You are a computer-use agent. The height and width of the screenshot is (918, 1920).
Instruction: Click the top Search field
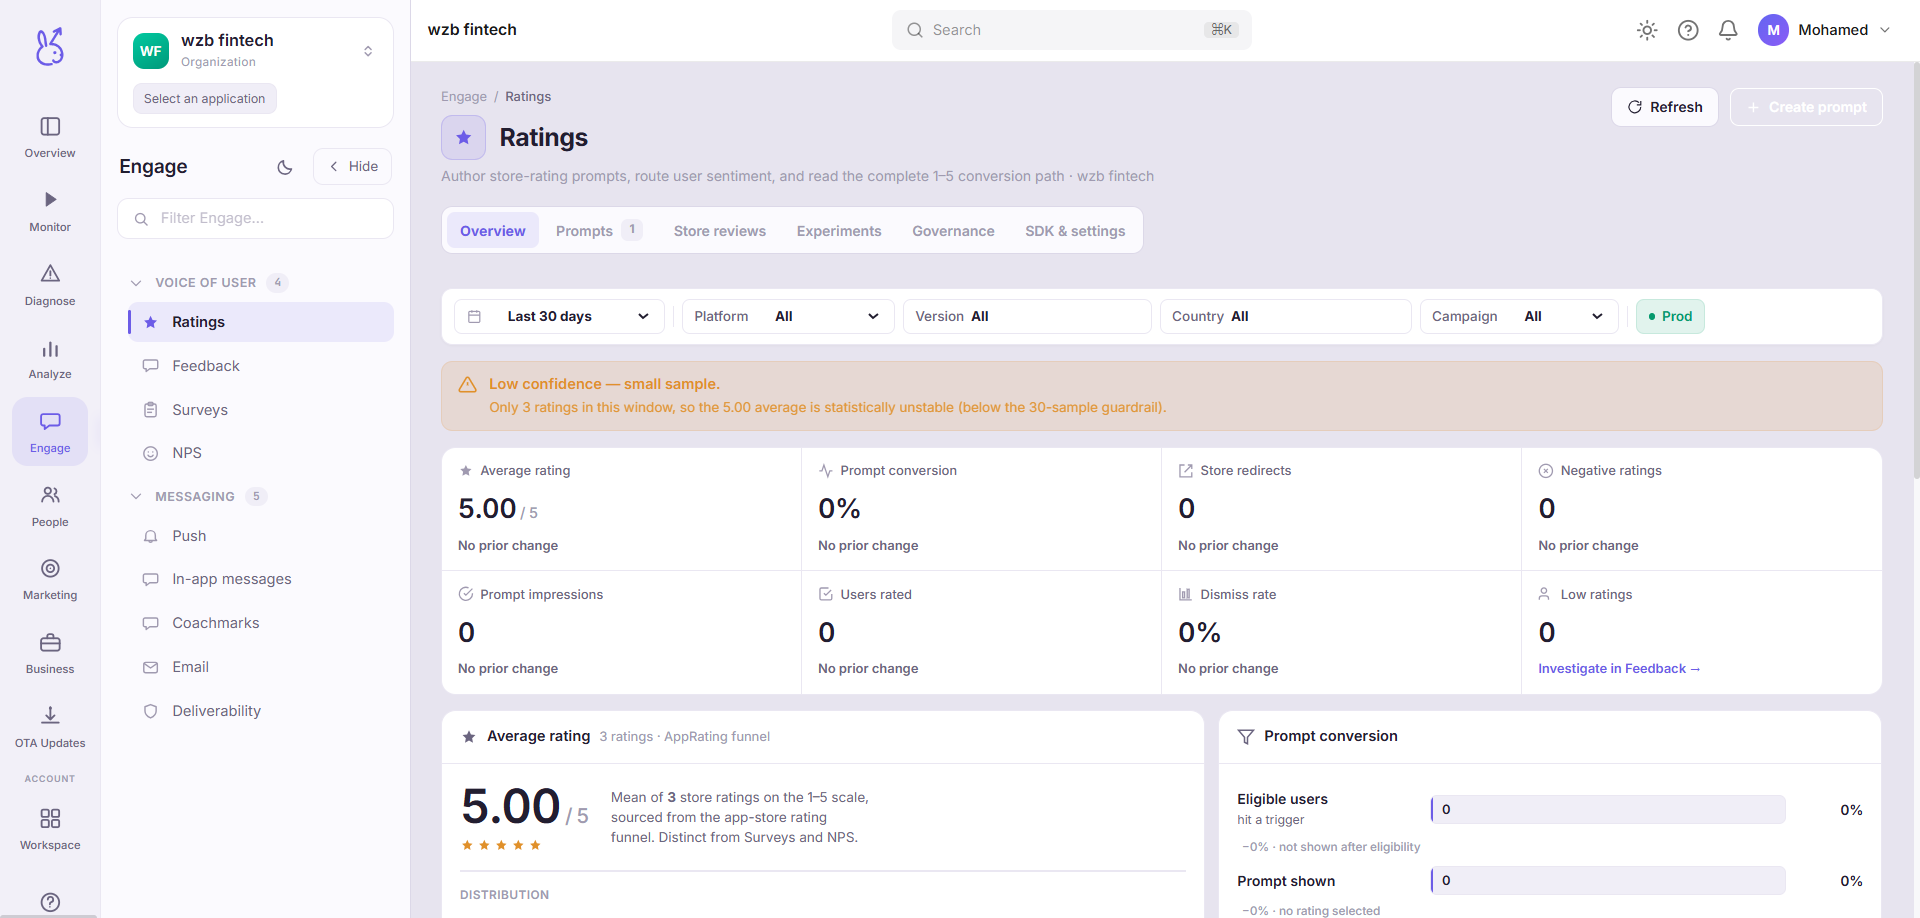click(1071, 30)
